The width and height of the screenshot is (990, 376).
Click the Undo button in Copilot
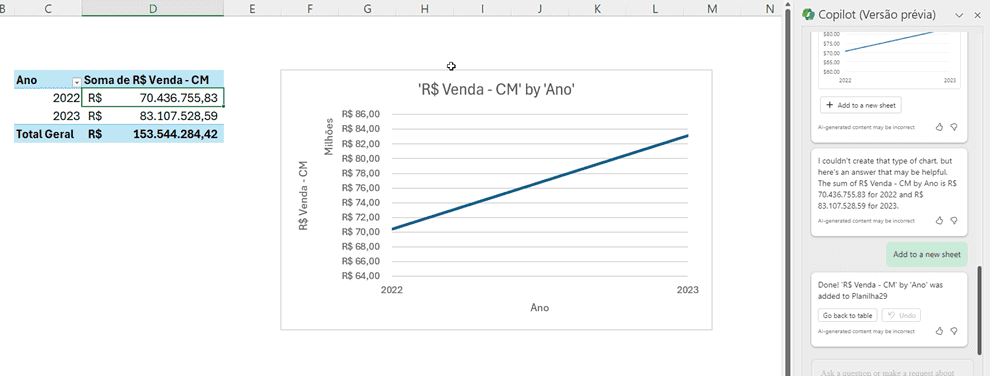(901, 315)
